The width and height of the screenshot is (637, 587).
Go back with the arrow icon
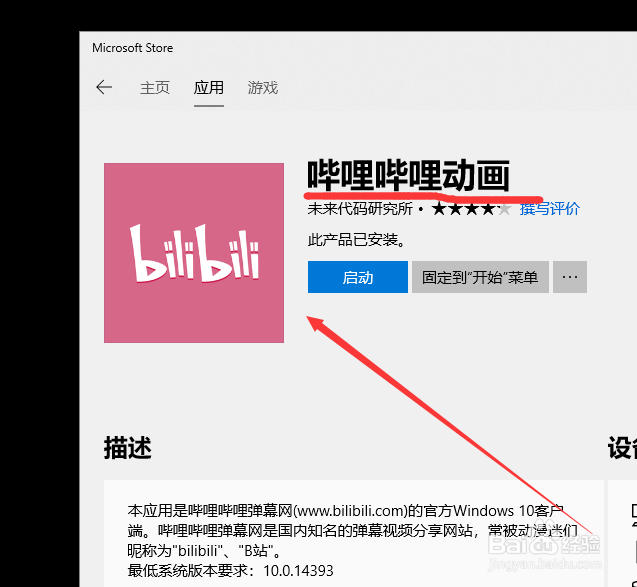[104, 87]
